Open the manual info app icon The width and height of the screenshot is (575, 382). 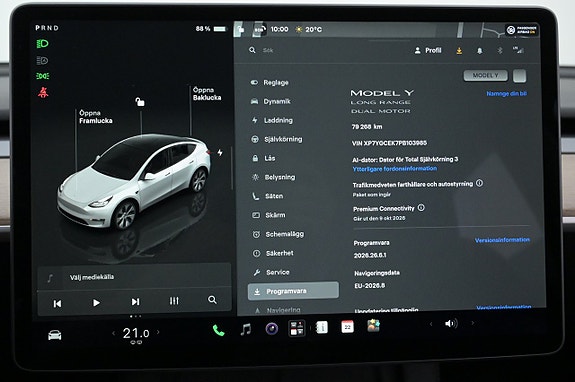(322, 327)
